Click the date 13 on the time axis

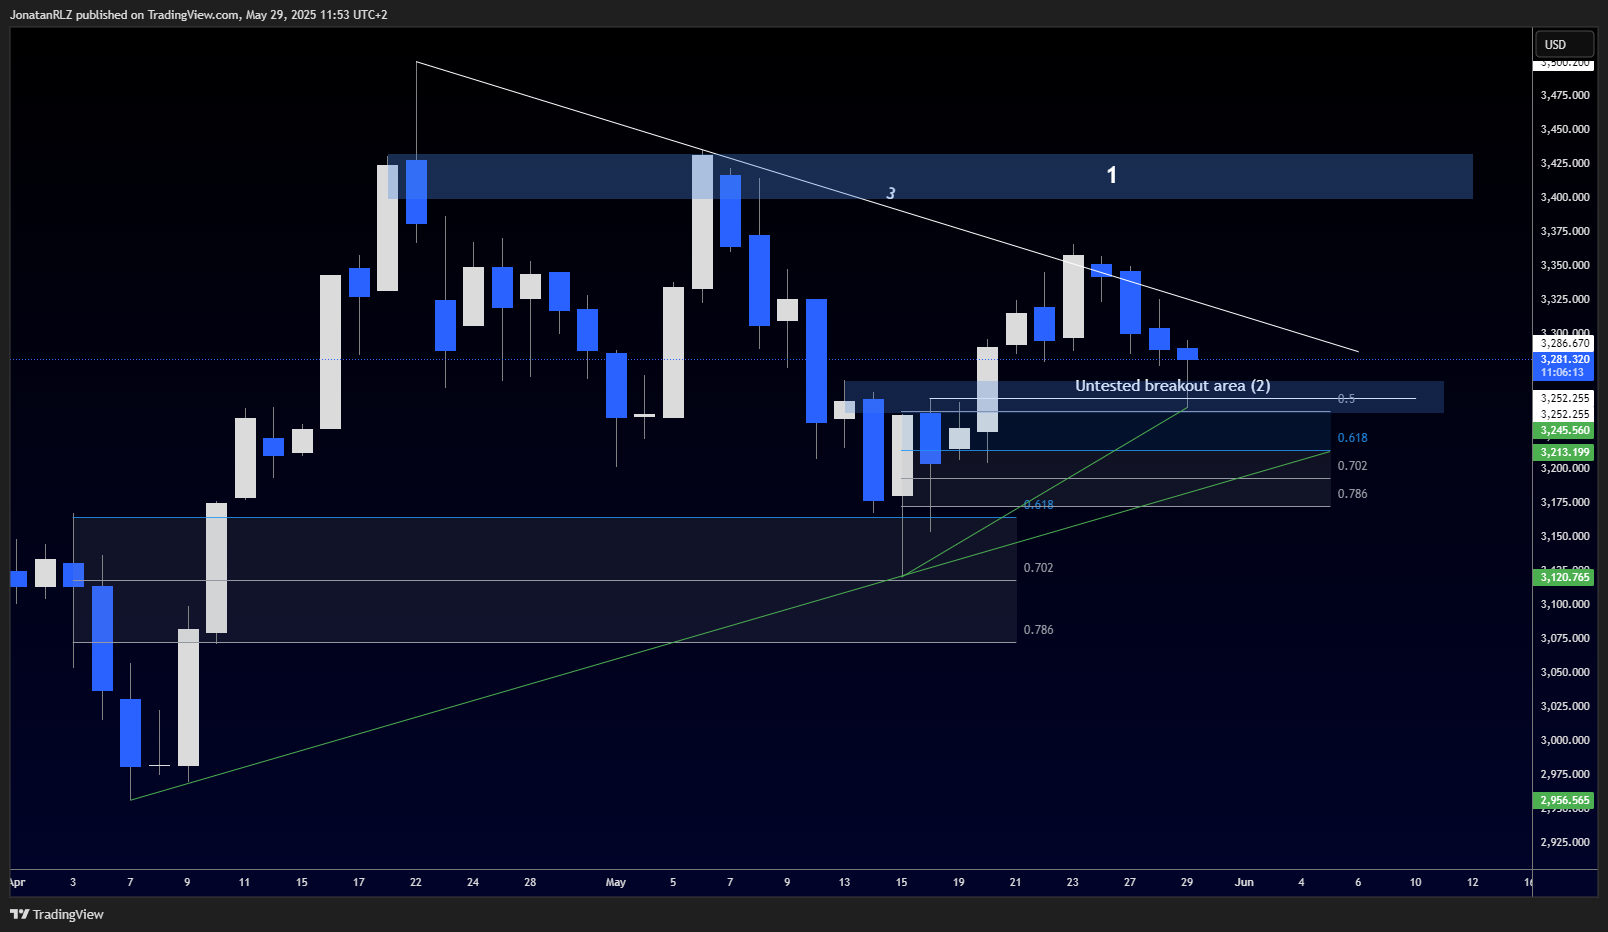(x=844, y=882)
